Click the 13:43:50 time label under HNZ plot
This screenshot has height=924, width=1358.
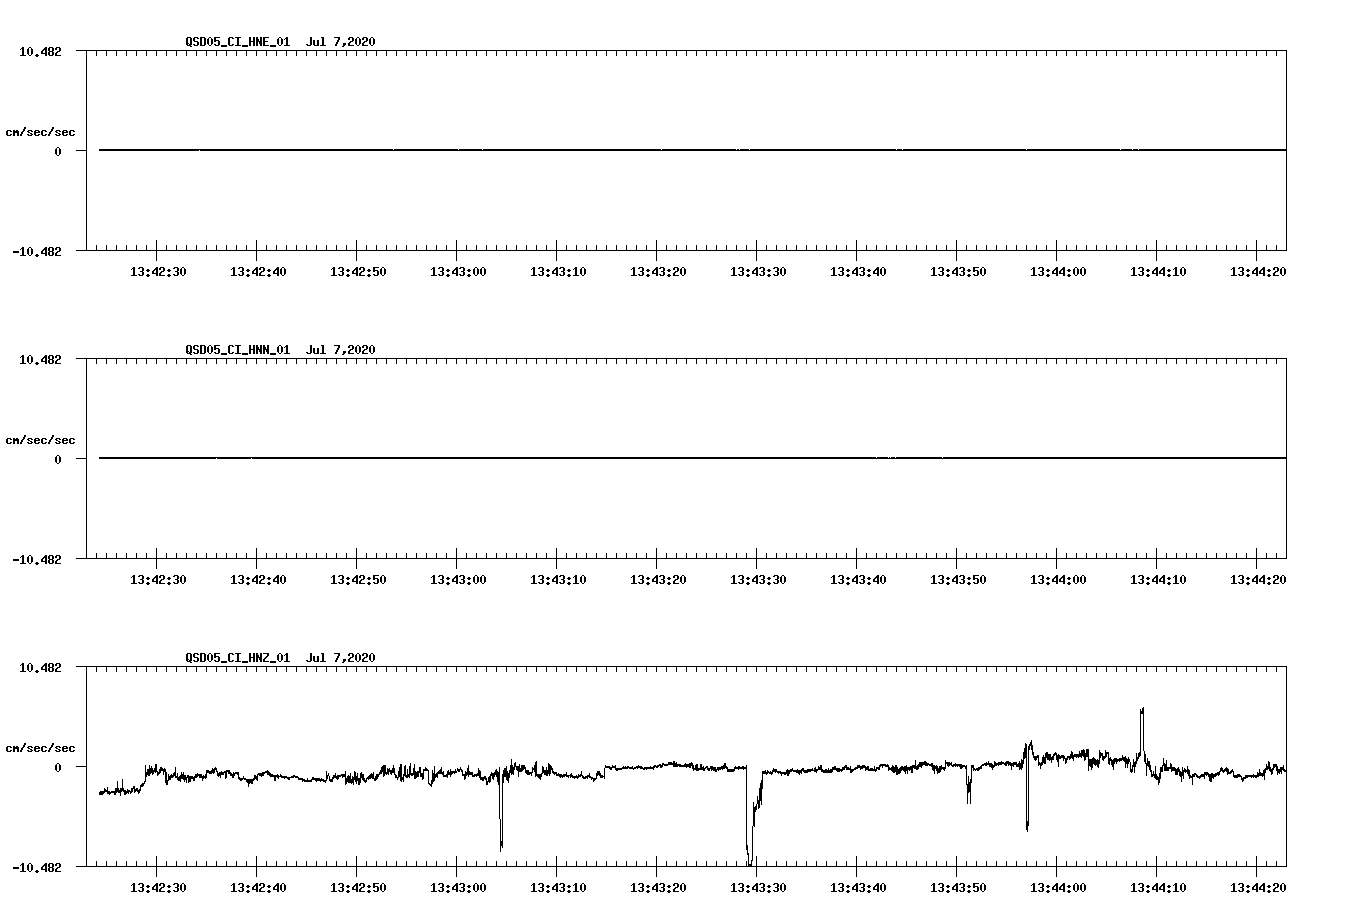(958, 887)
